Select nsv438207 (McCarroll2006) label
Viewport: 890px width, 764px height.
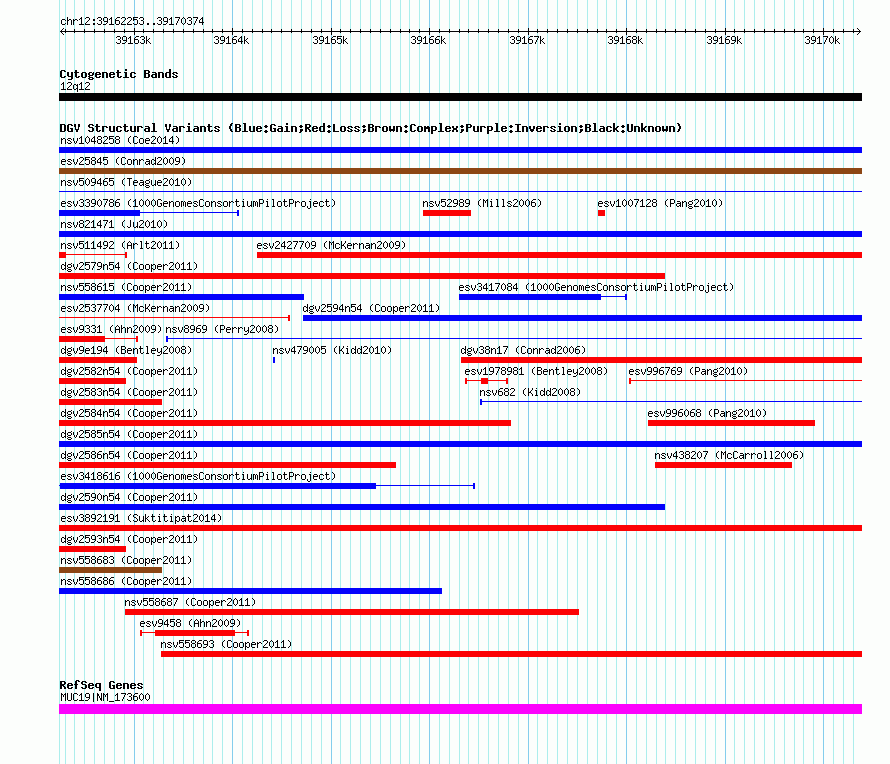coord(729,455)
